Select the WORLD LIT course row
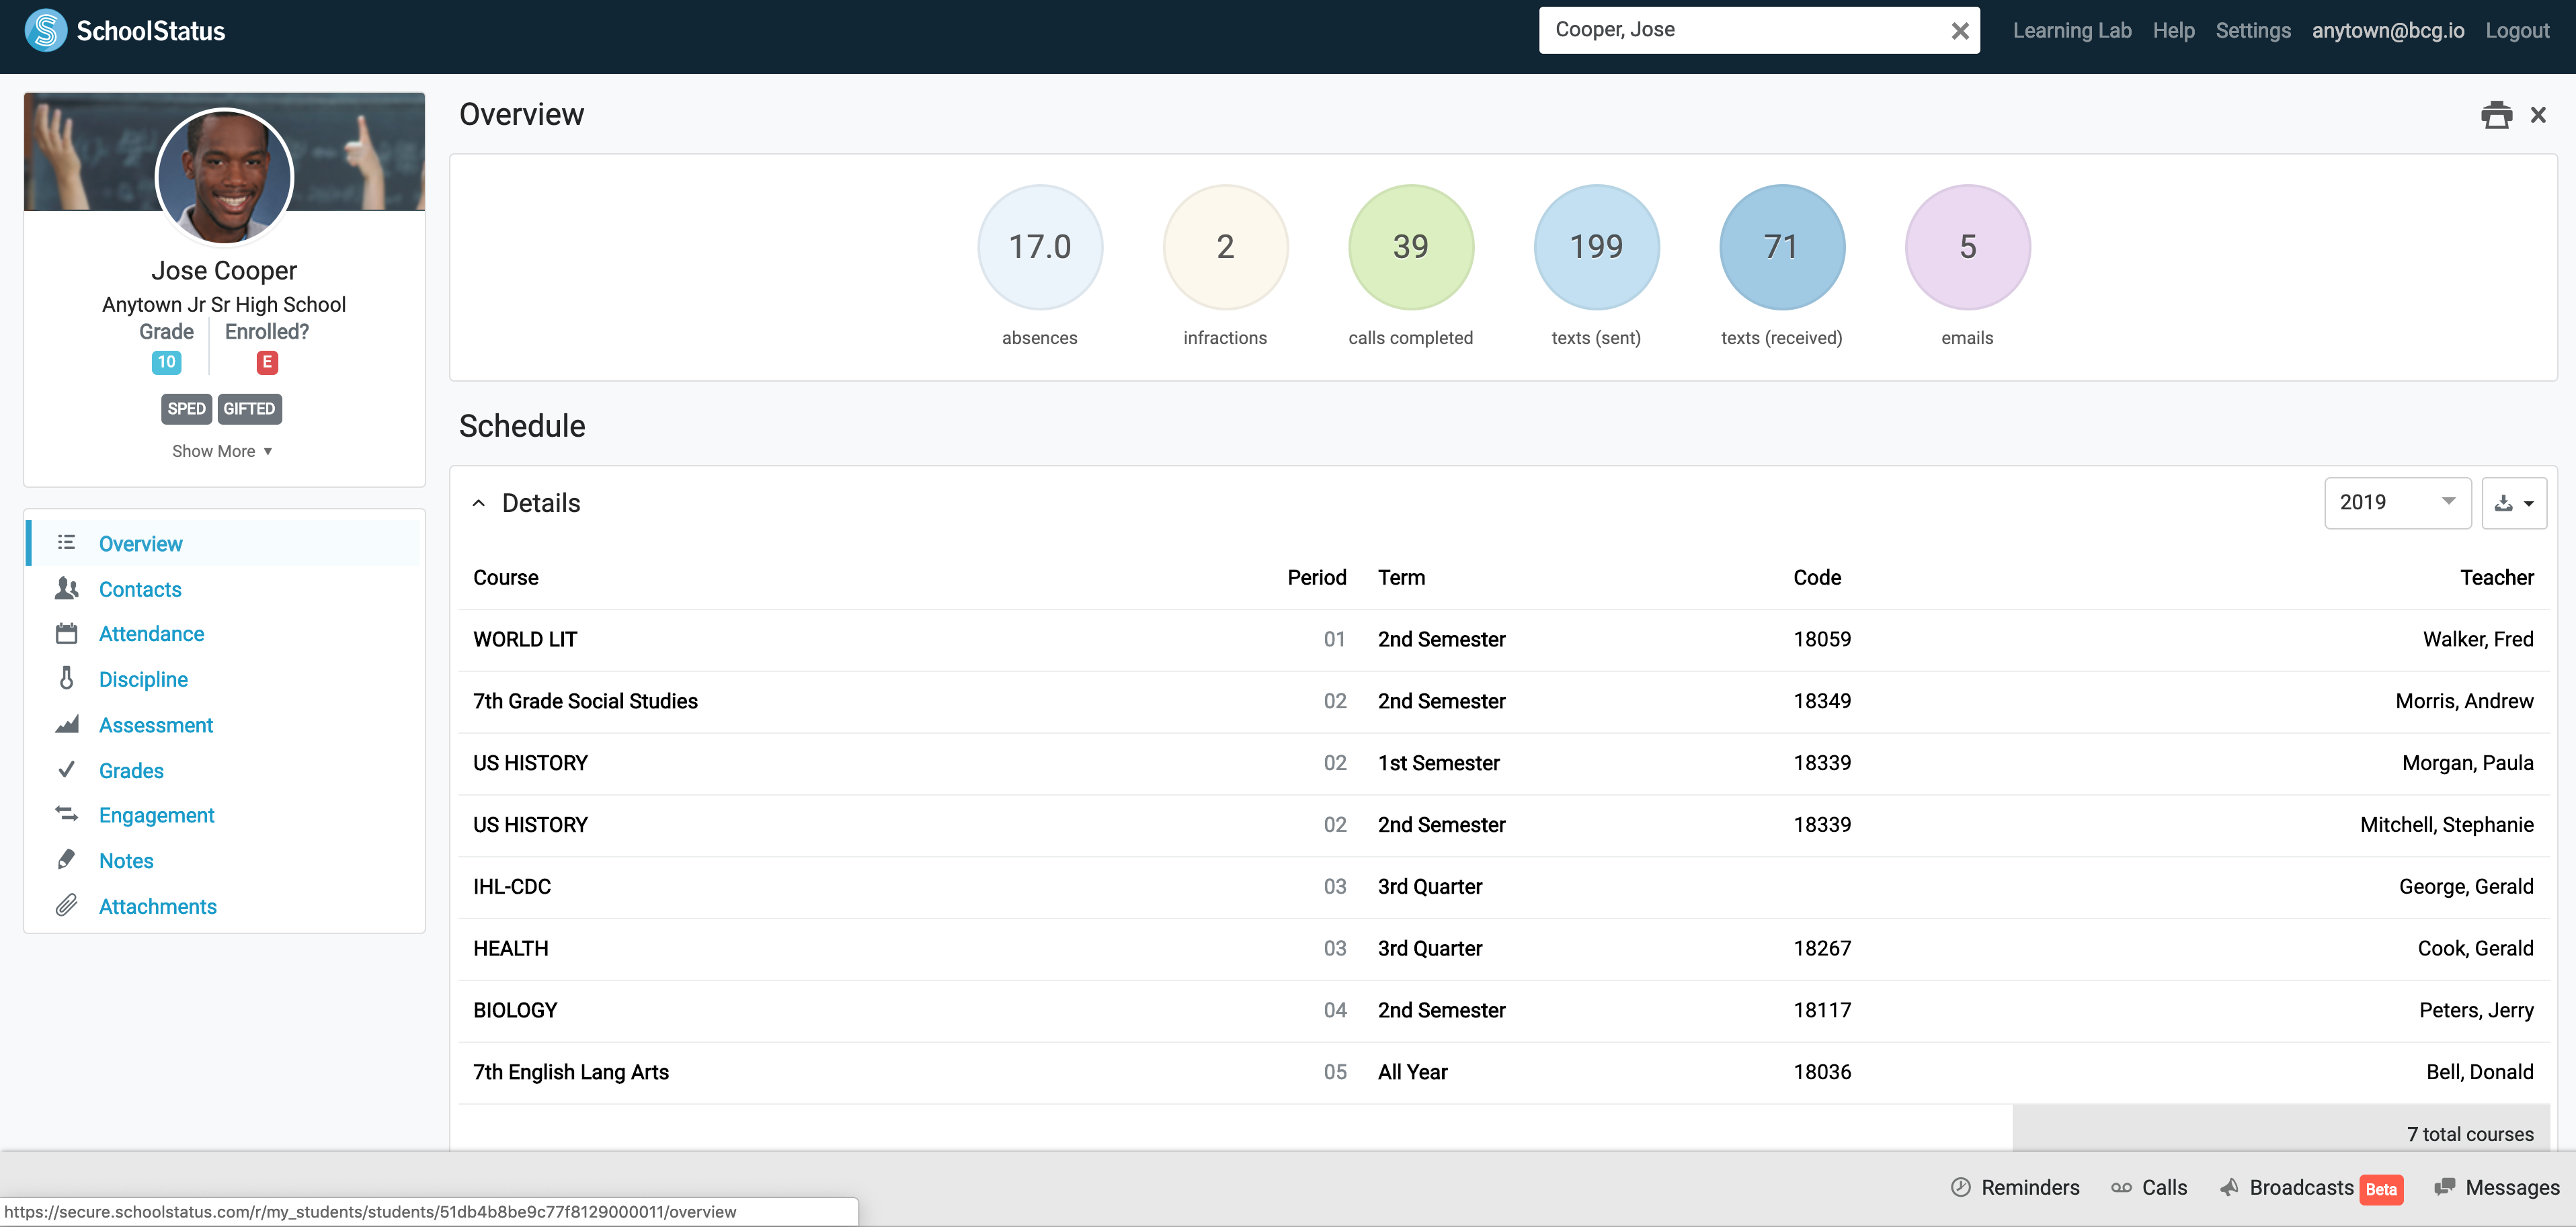Image resolution: width=2576 pixels, height=1227 pixels. pyautogui.click(x=1503, y=639)
